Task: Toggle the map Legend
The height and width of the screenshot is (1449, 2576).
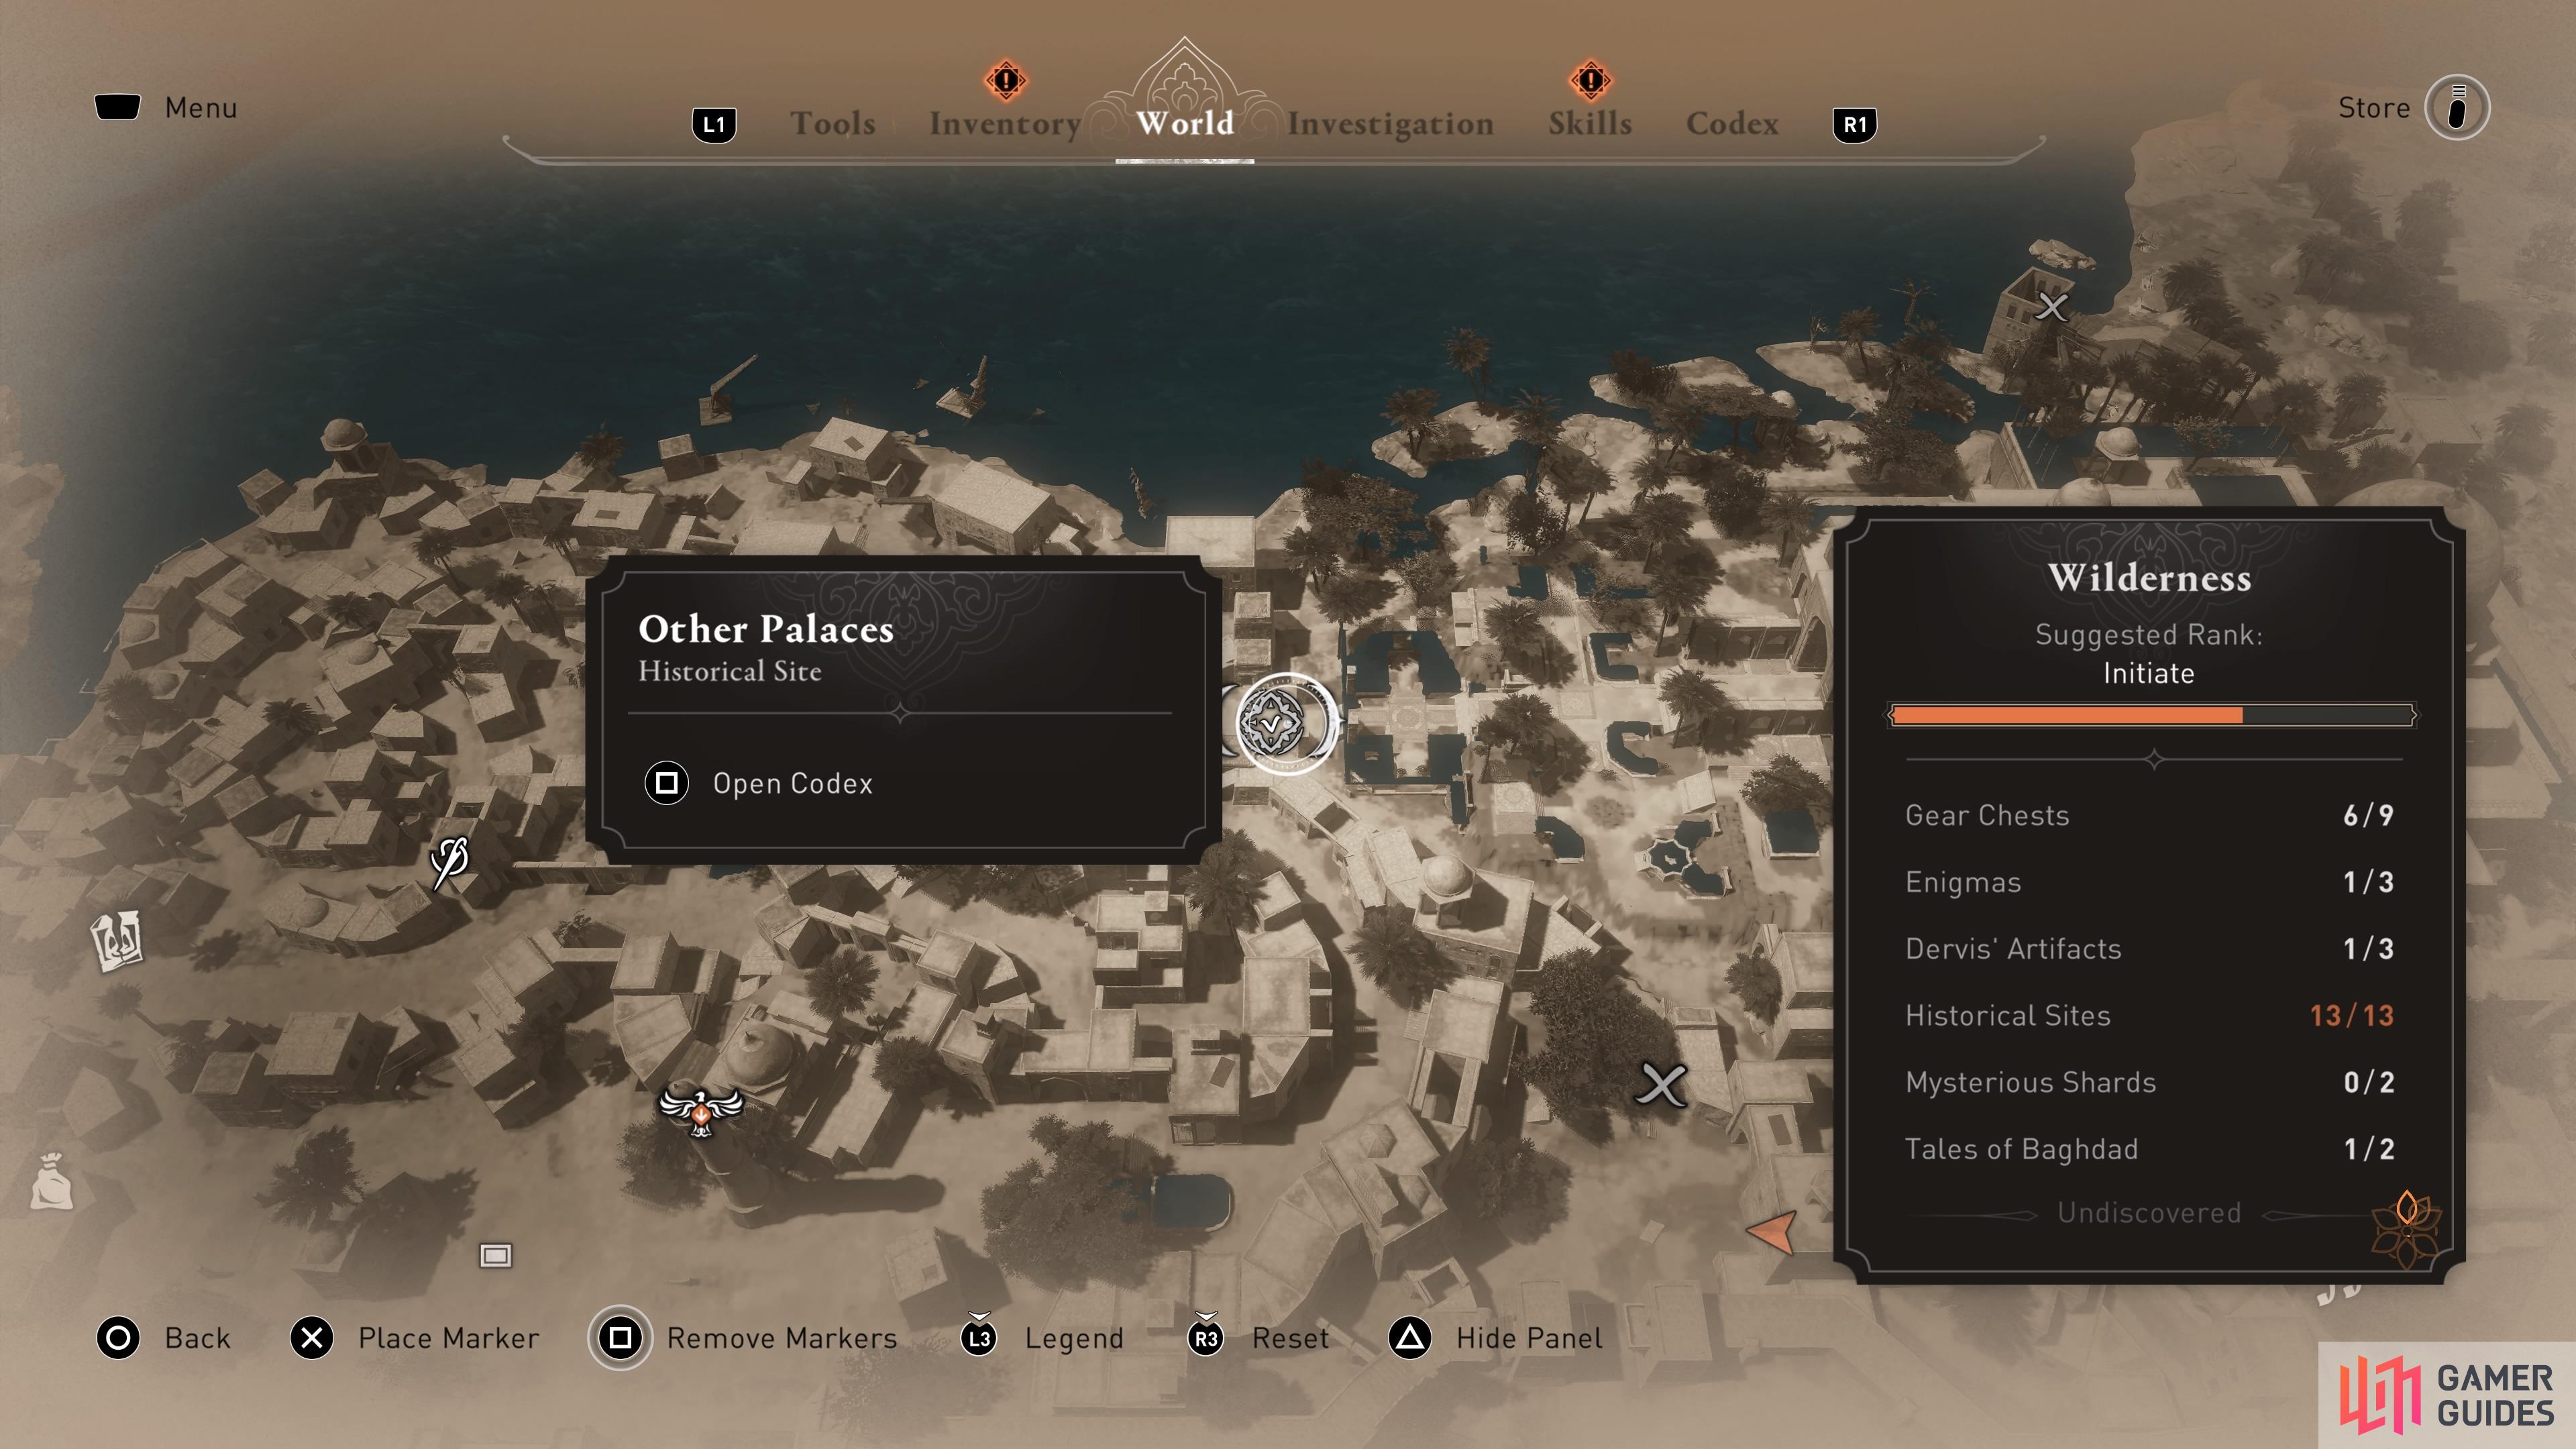Action: [1043, 1338]
